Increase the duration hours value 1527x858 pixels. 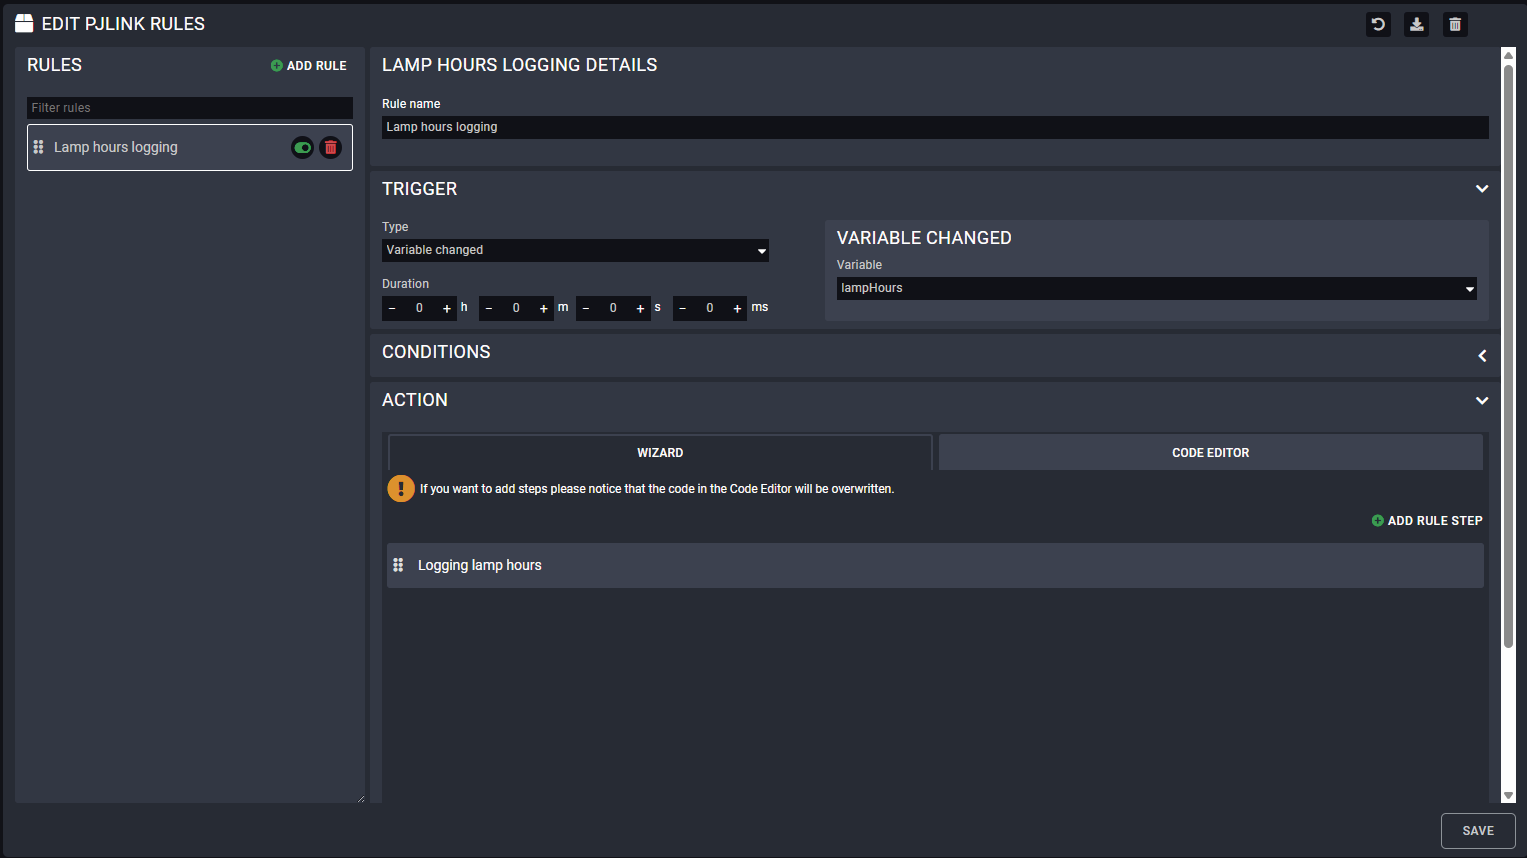(x=447, y=309)
